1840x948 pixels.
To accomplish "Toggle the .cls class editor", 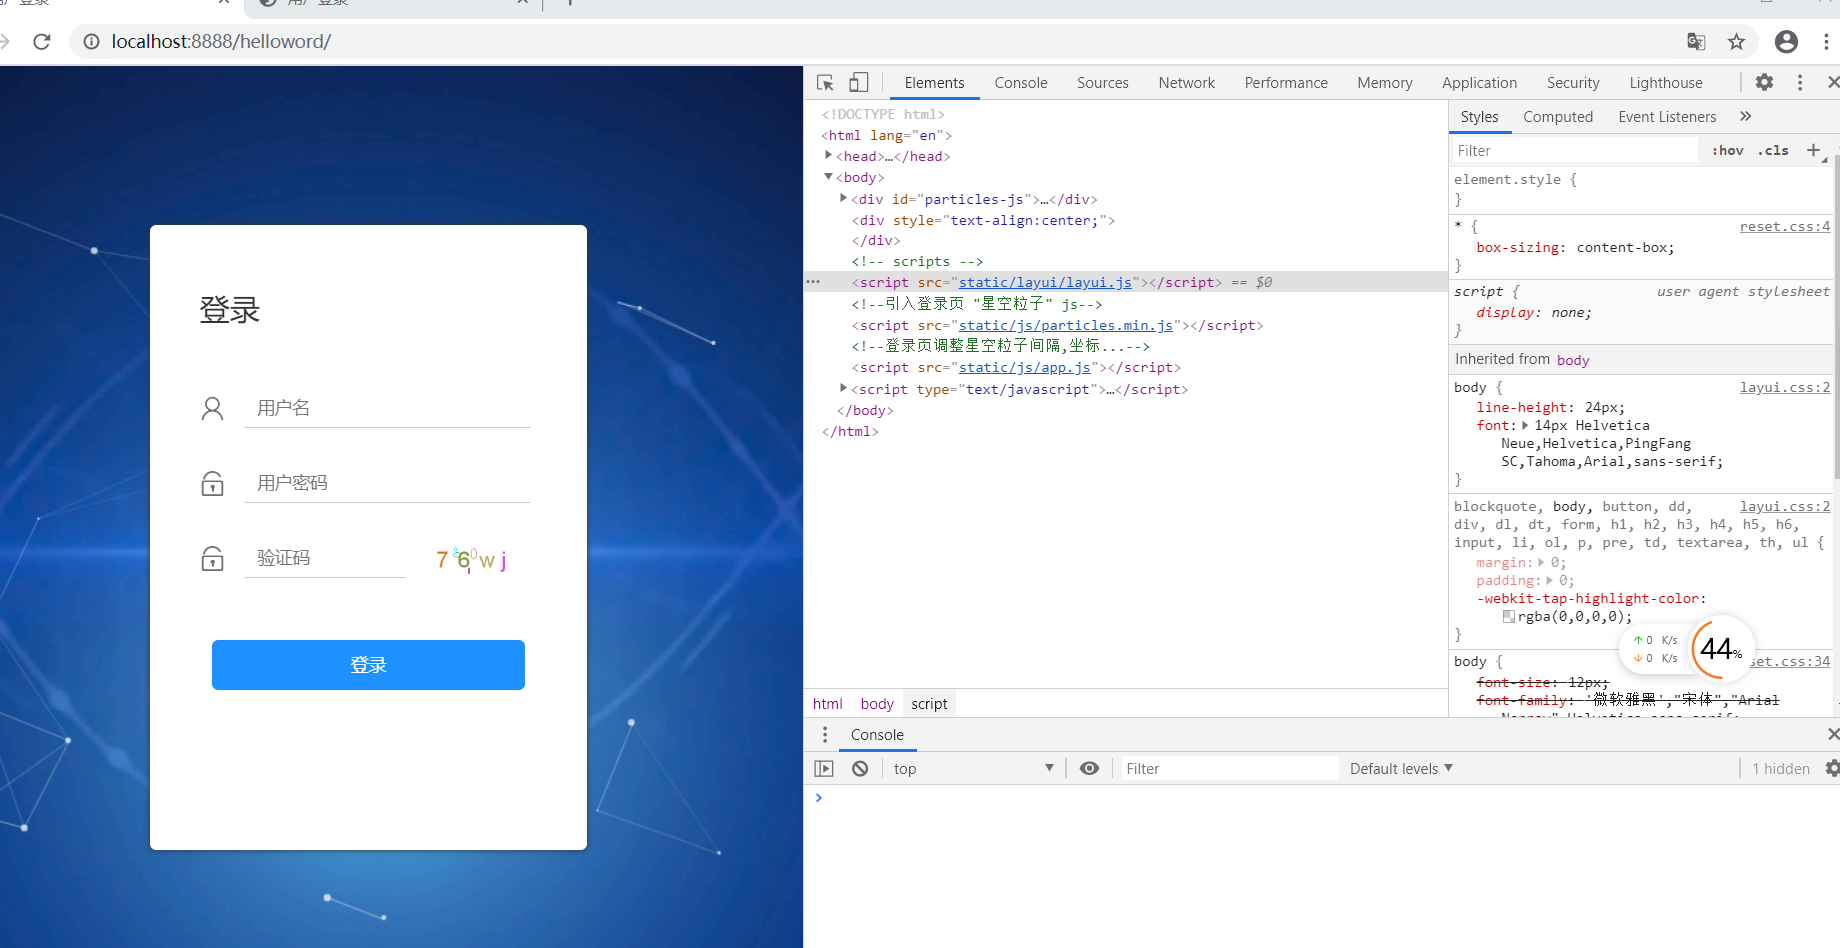I will [1773, 150].
